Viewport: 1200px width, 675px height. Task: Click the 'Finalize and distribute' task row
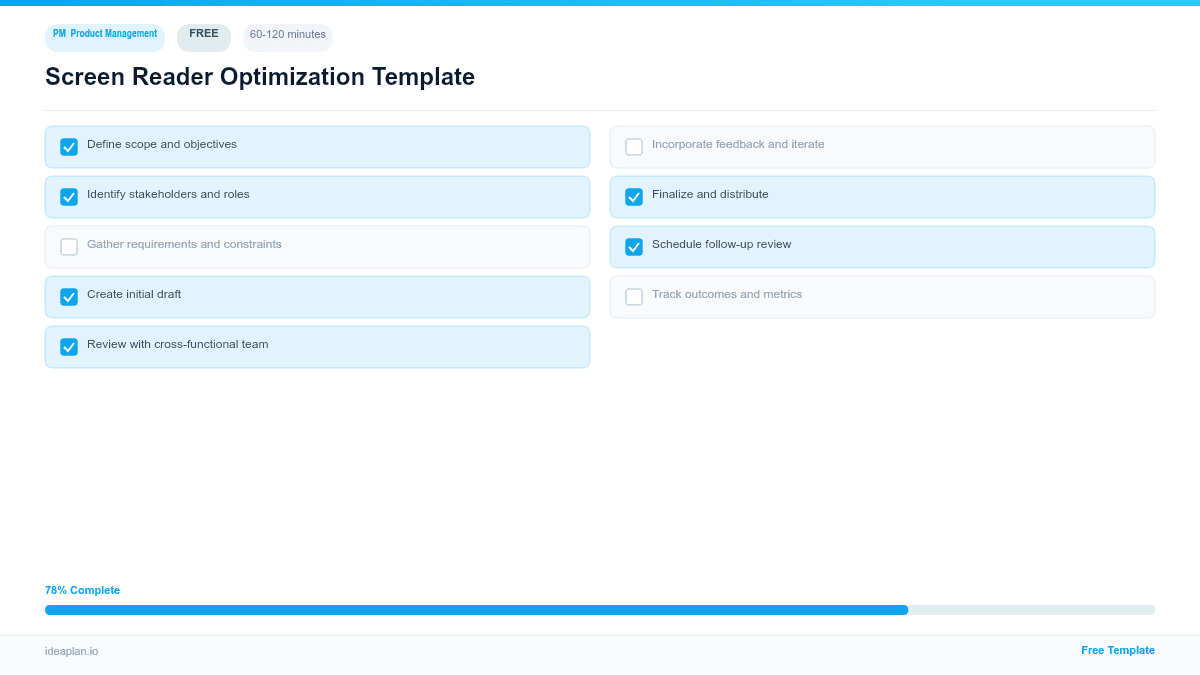[x=882, y=196]
